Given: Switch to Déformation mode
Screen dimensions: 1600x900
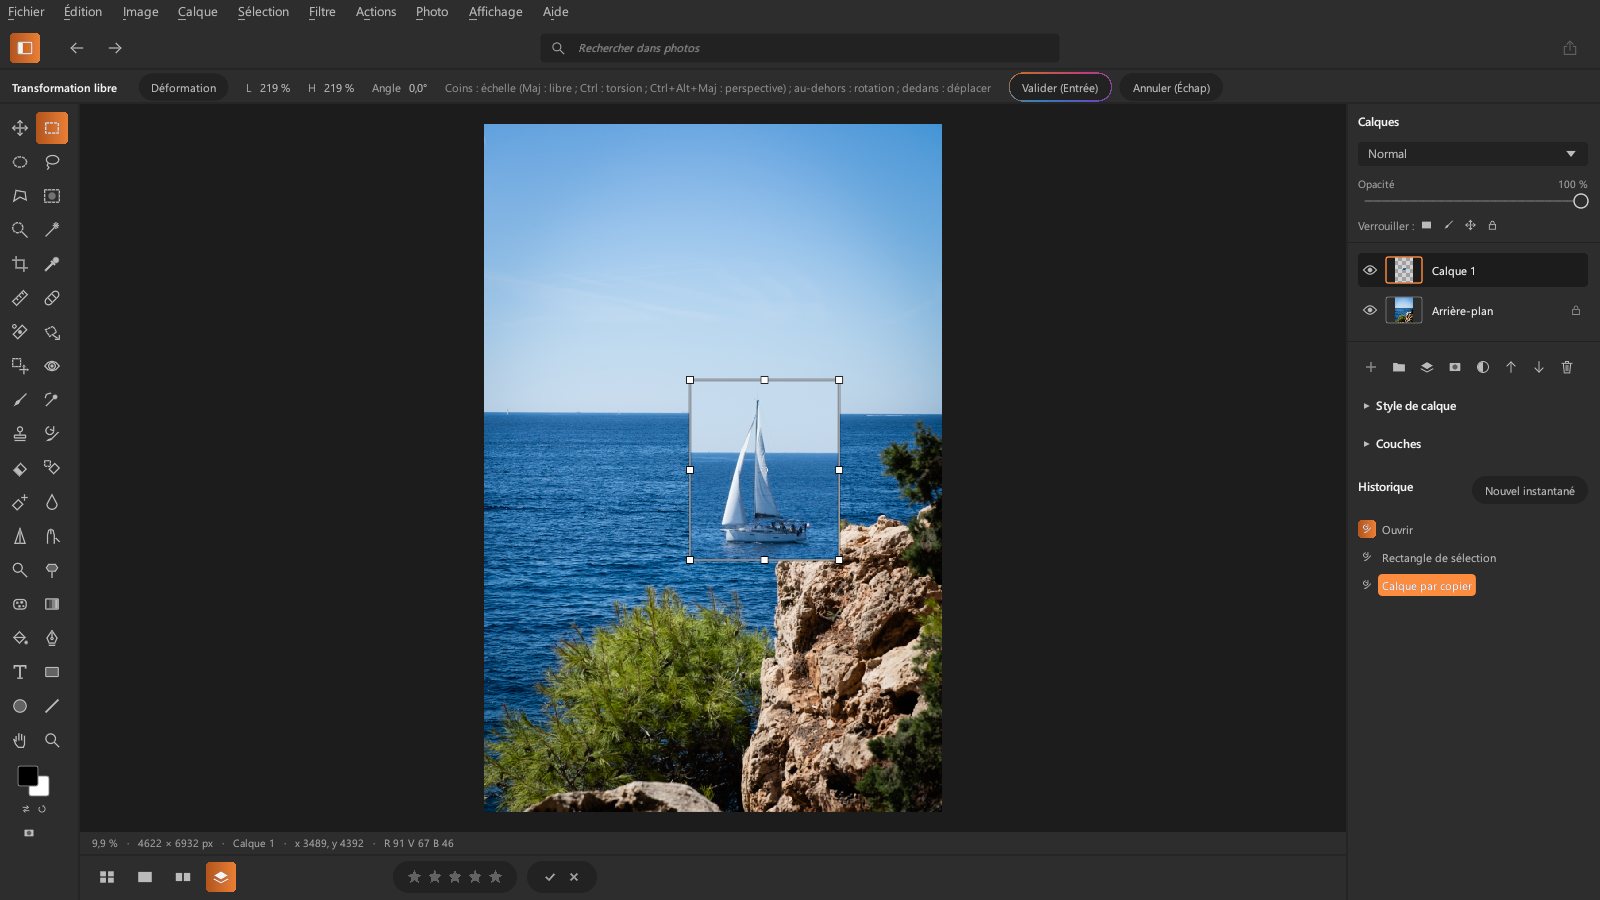Looking at the screenshot, I should (x=183, y=88).
